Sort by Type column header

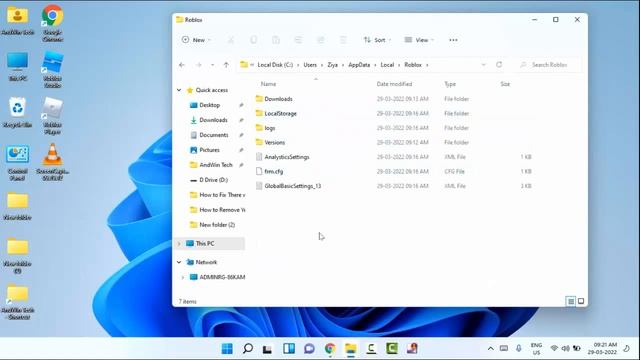450,84
